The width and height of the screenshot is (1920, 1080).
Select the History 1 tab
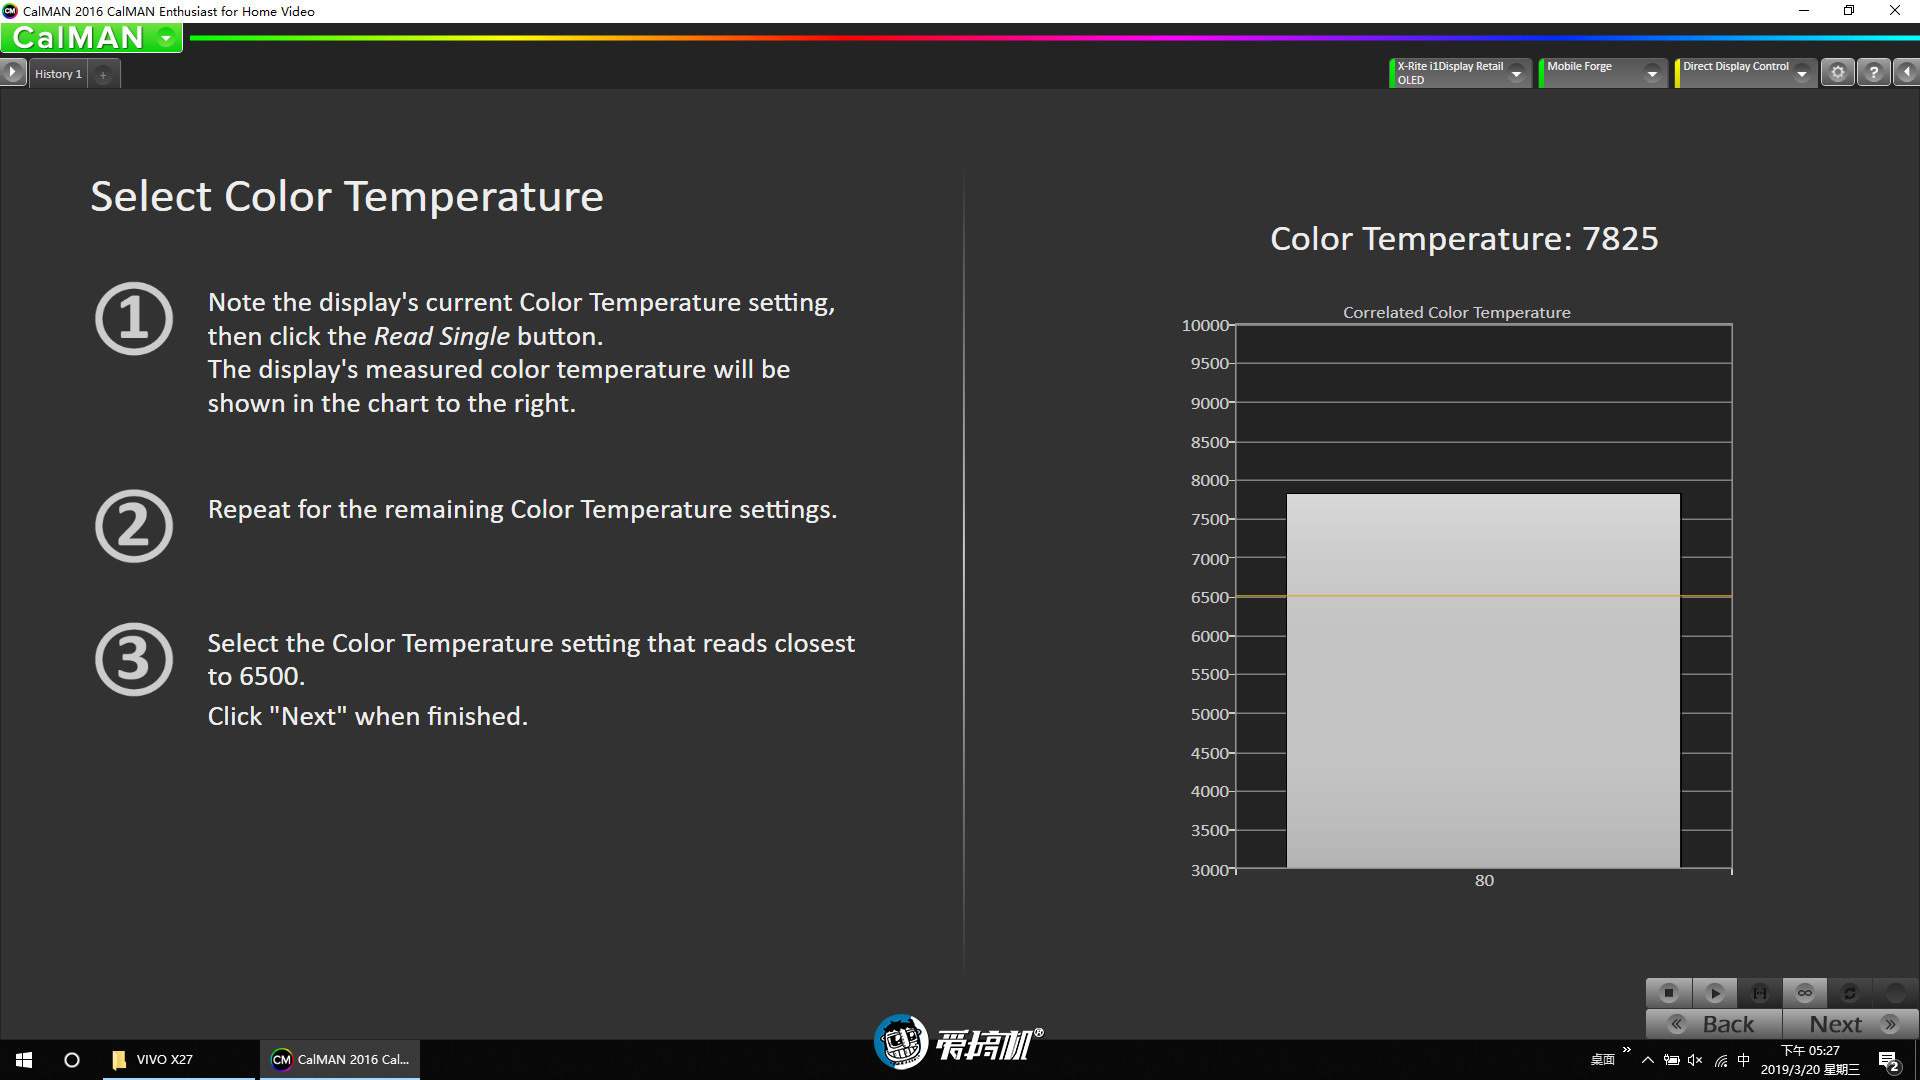tap(58, 73)
